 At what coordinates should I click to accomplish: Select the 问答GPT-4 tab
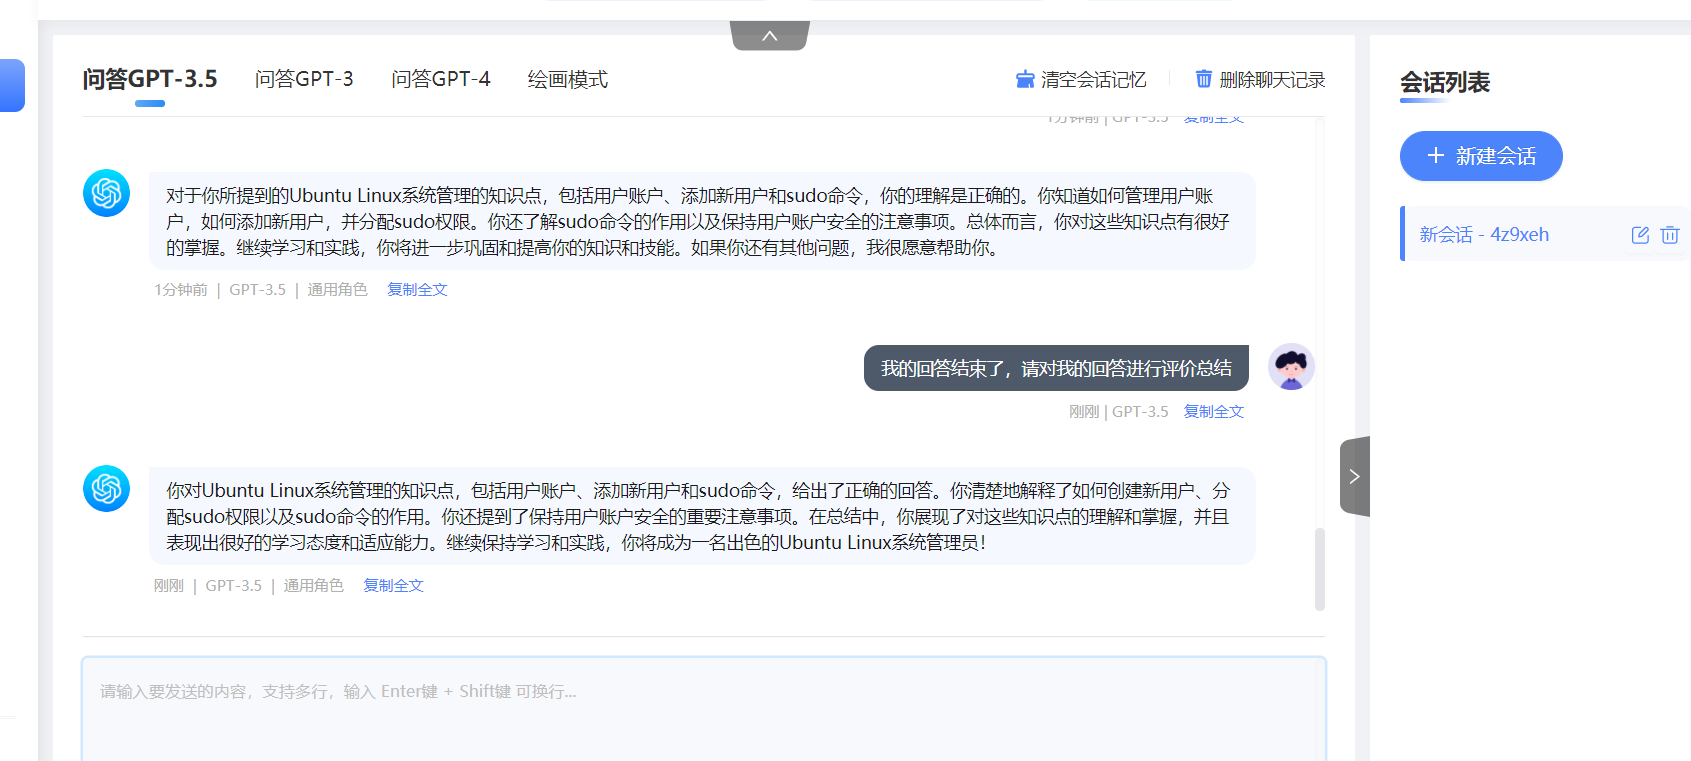(441, 79)
